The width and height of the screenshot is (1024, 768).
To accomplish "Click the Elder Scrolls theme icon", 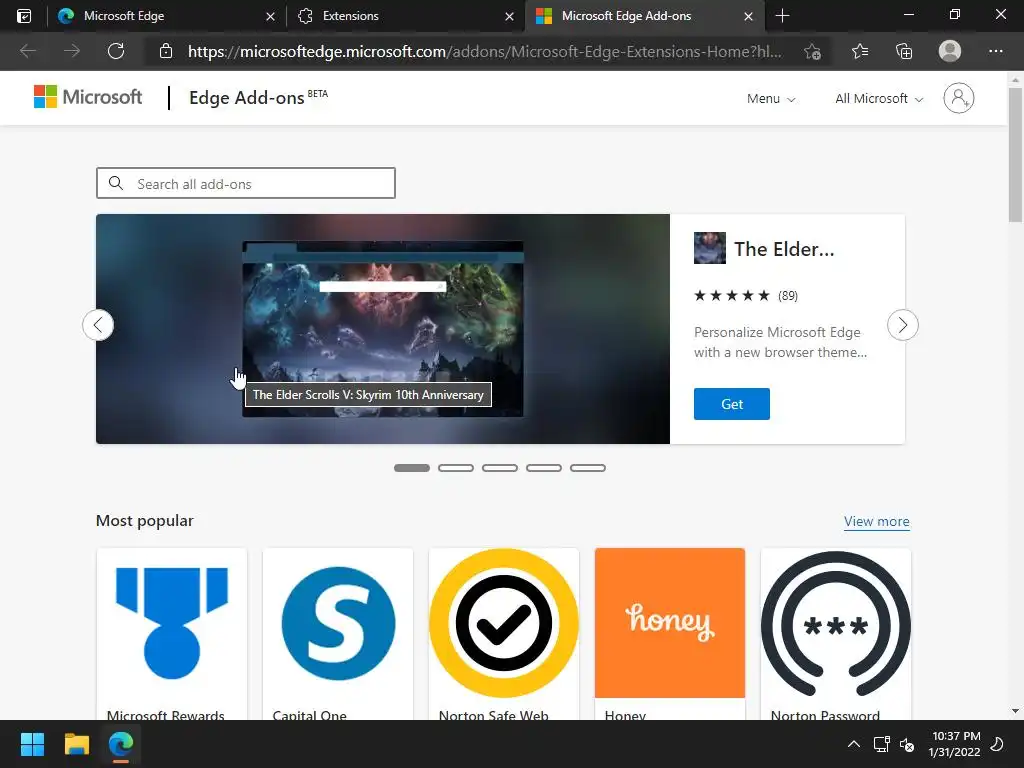I will pyautogui.click(x=709, y=248).
